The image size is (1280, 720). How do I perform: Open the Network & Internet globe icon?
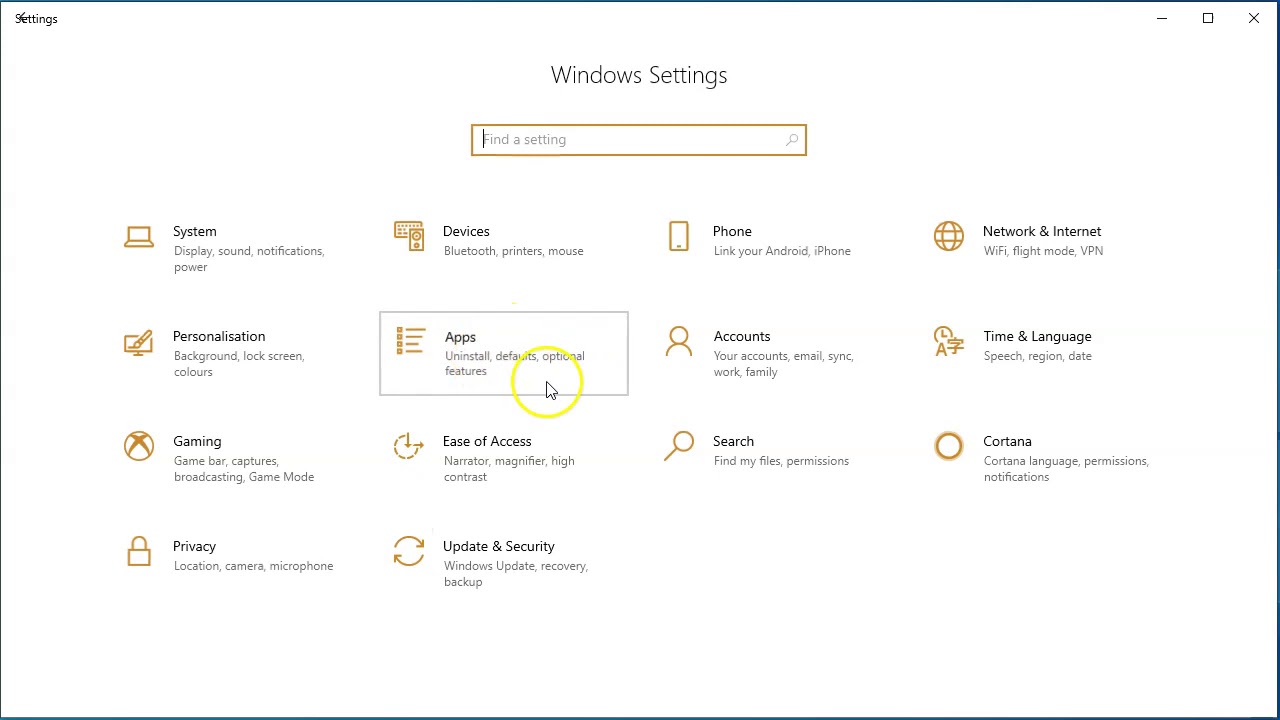click(x=949, y=236)
